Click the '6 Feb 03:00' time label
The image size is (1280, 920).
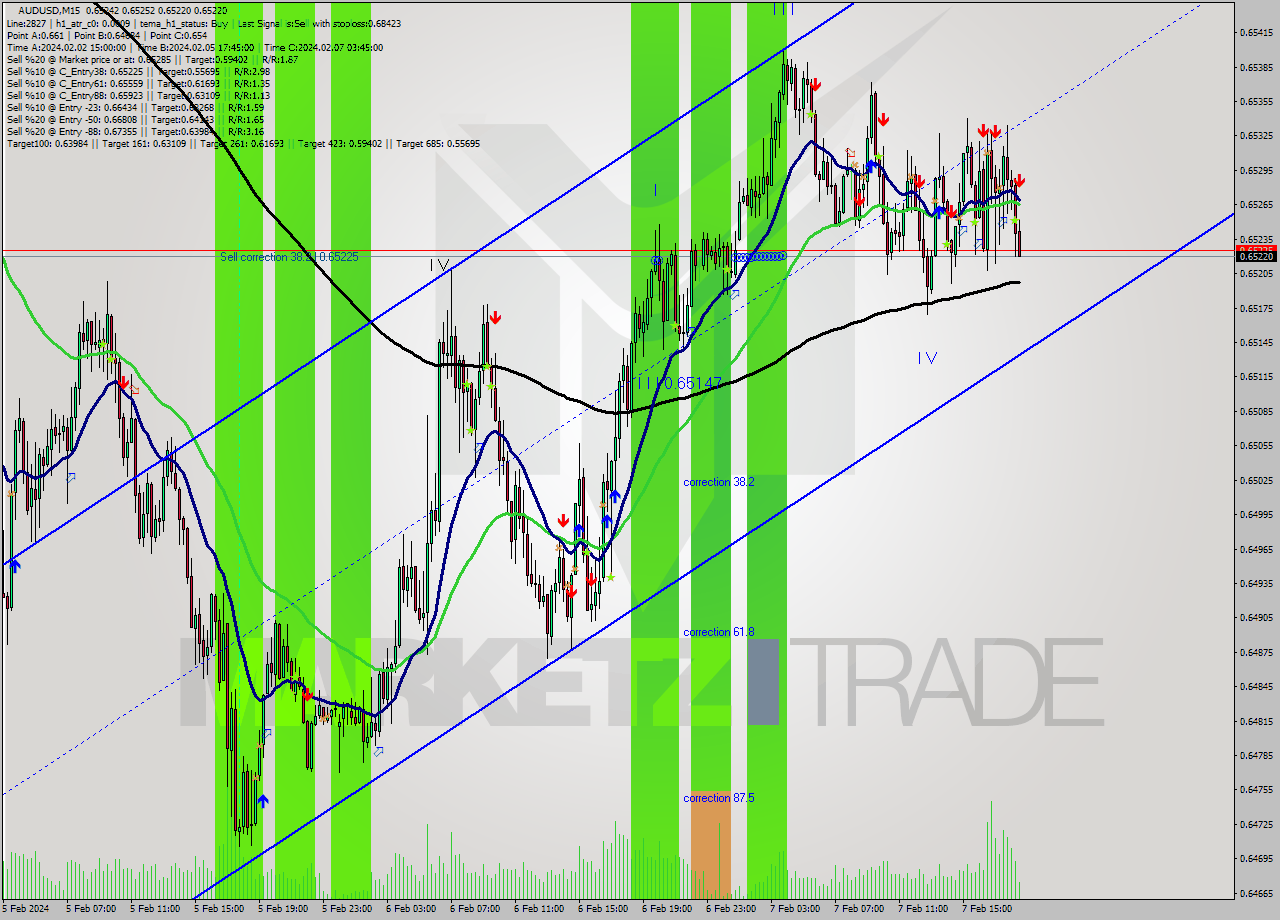click(411, 909)
